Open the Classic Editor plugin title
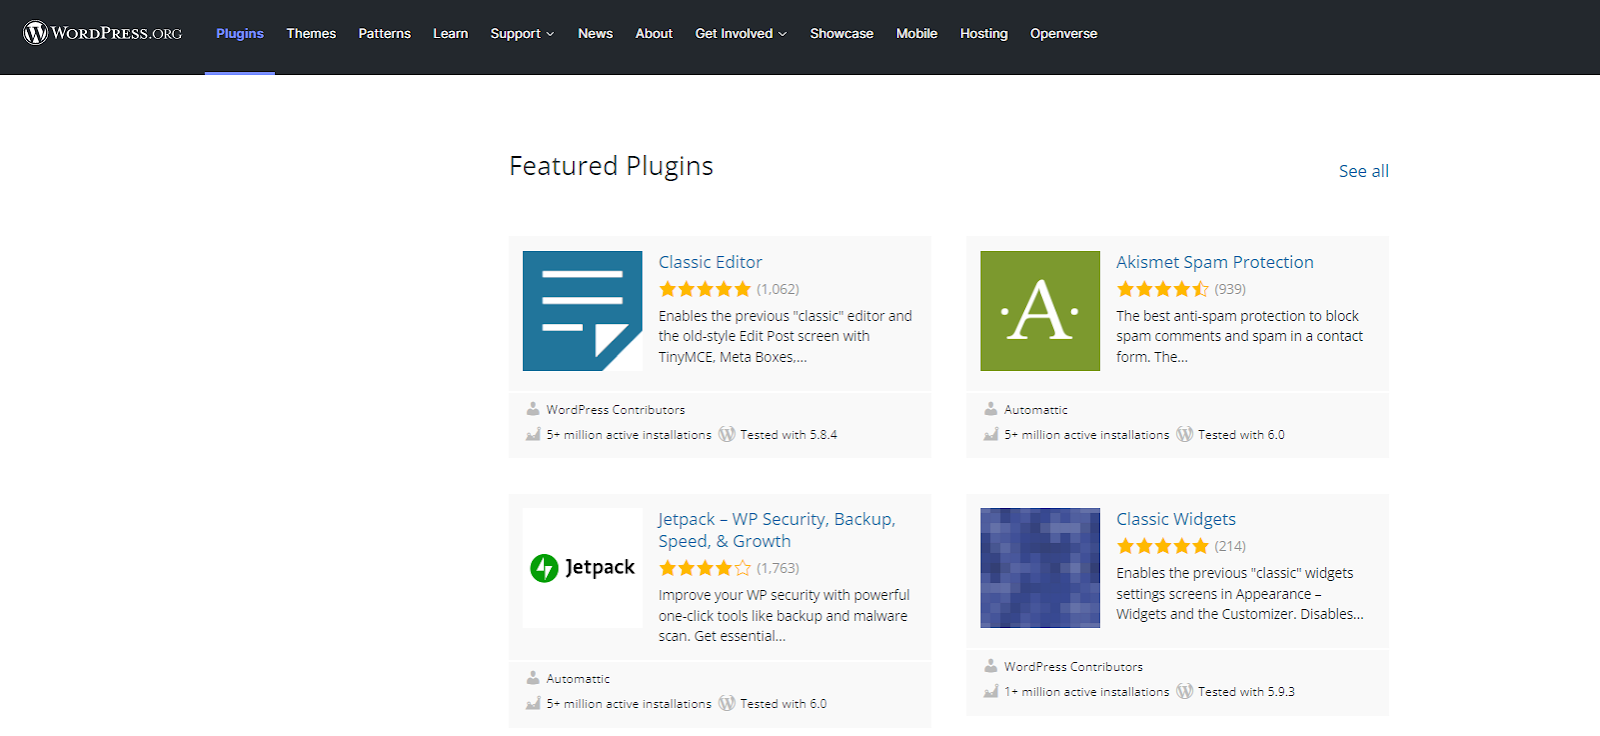This screenshot has width=1600, height=736. coord(710,262)
